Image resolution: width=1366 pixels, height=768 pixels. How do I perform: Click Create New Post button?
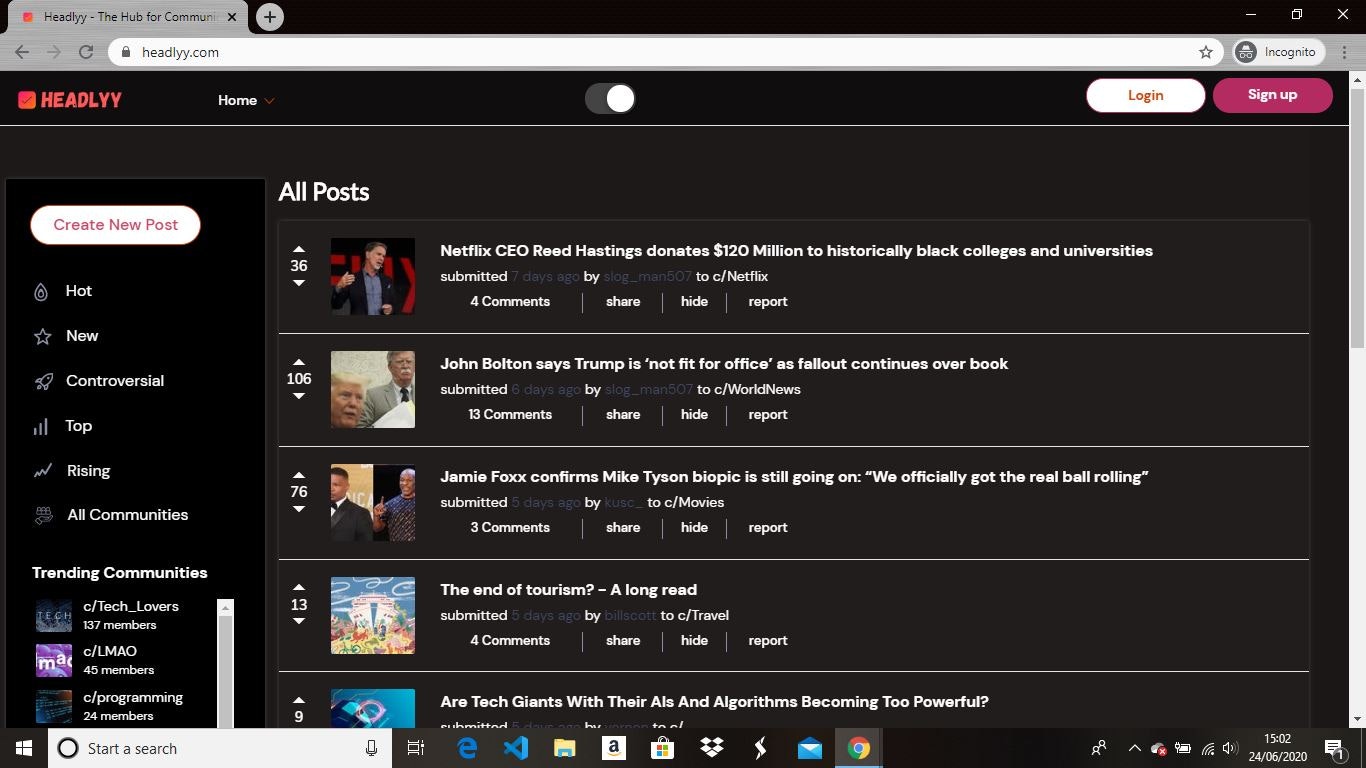tap(115, 225)
